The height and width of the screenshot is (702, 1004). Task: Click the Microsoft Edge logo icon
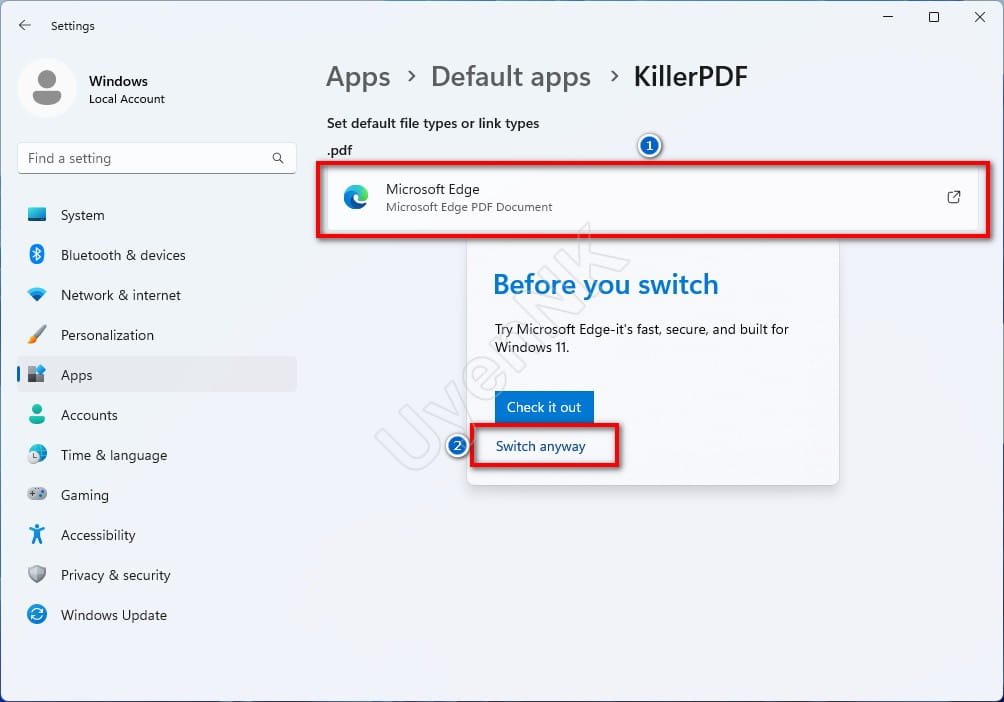tap(356, 197)
